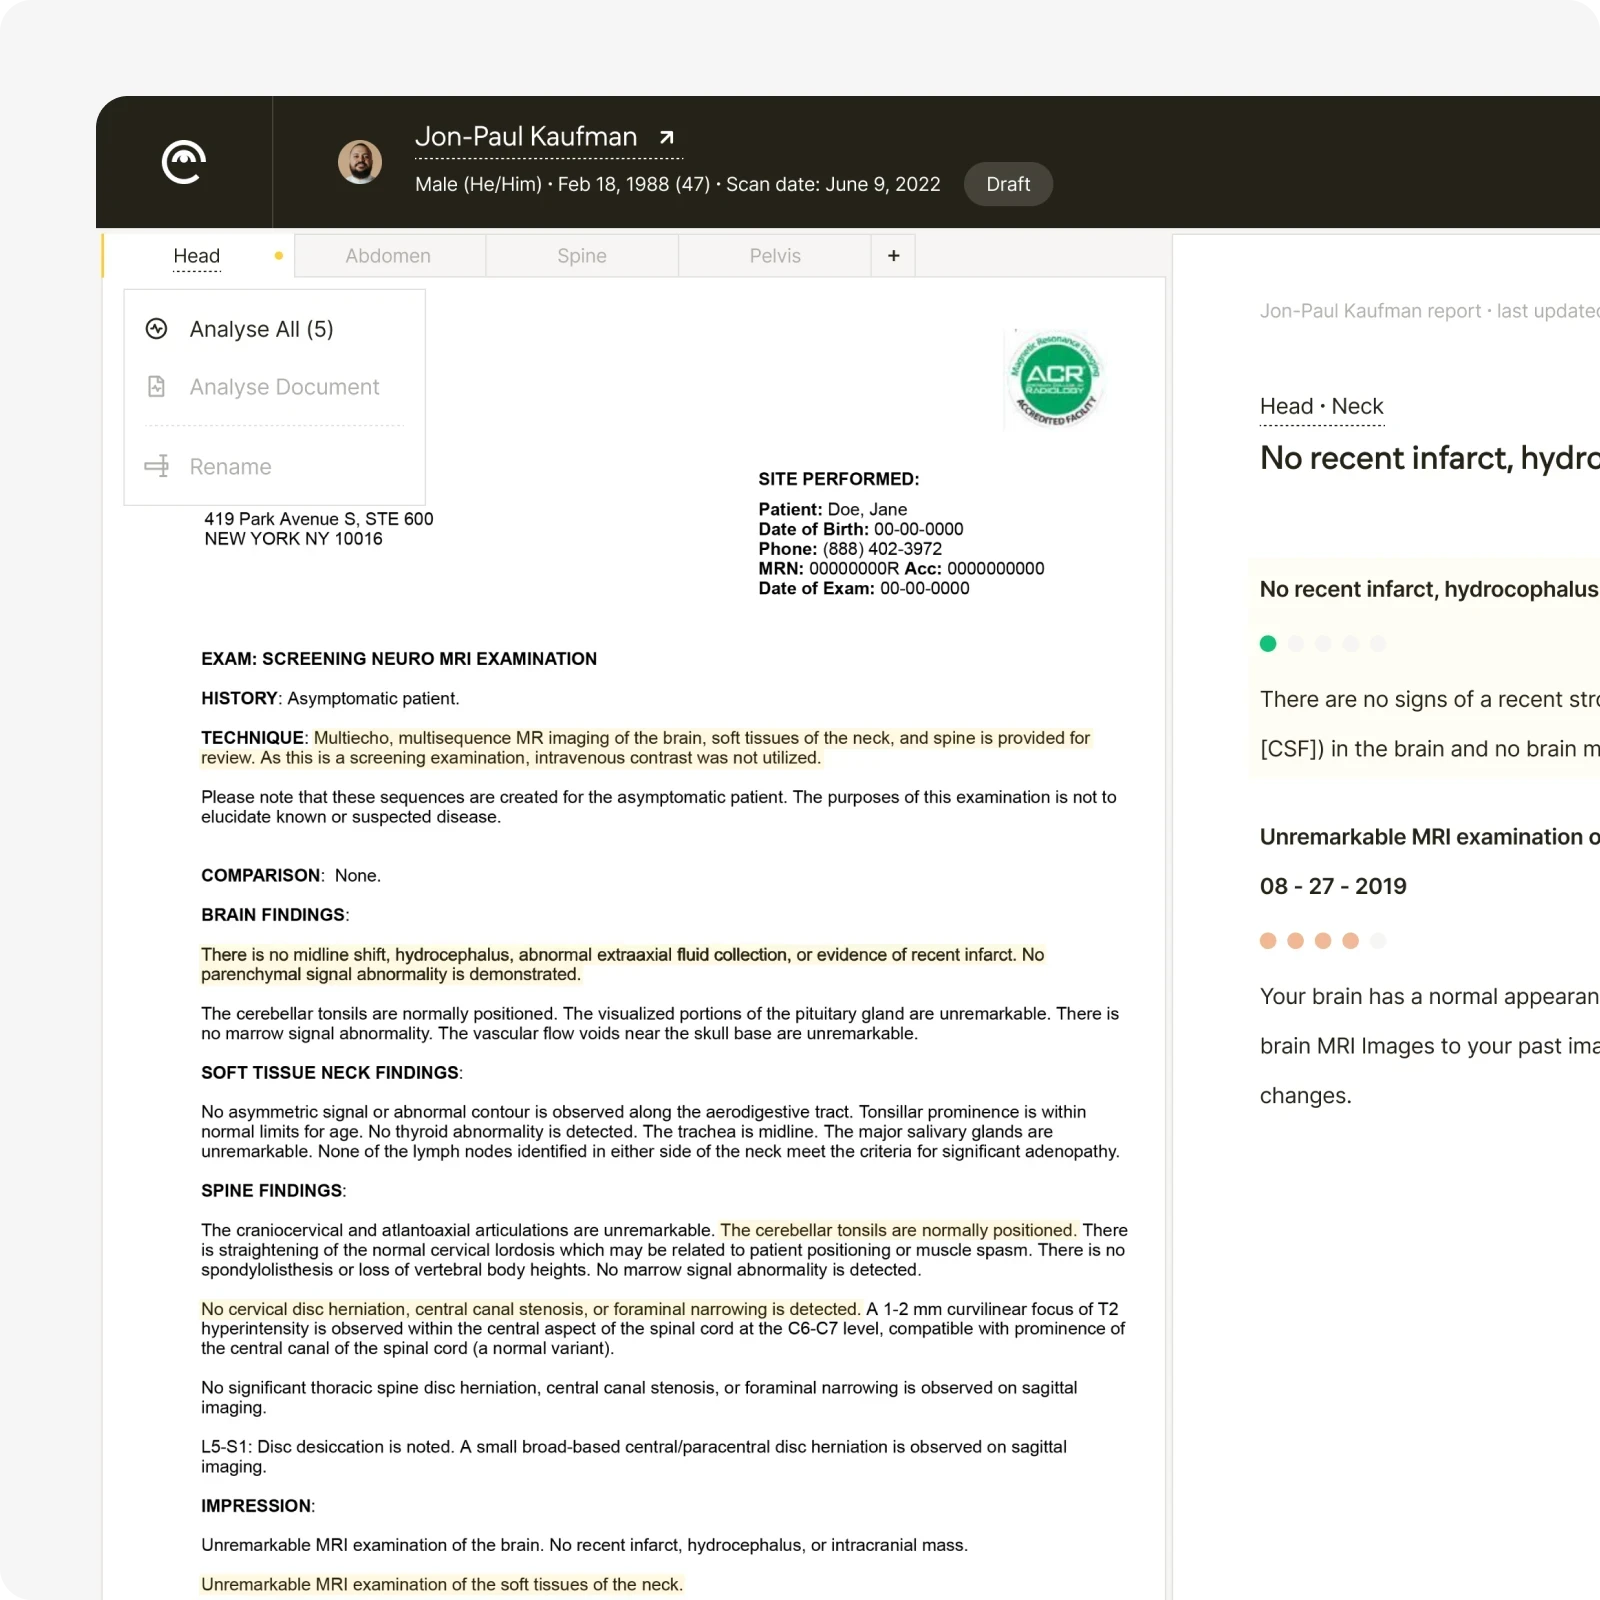The image size is (1600, 1600).
Task: Click the 'HISTORY: Asymptomatic patient.' line
Action: click(330, 699)
